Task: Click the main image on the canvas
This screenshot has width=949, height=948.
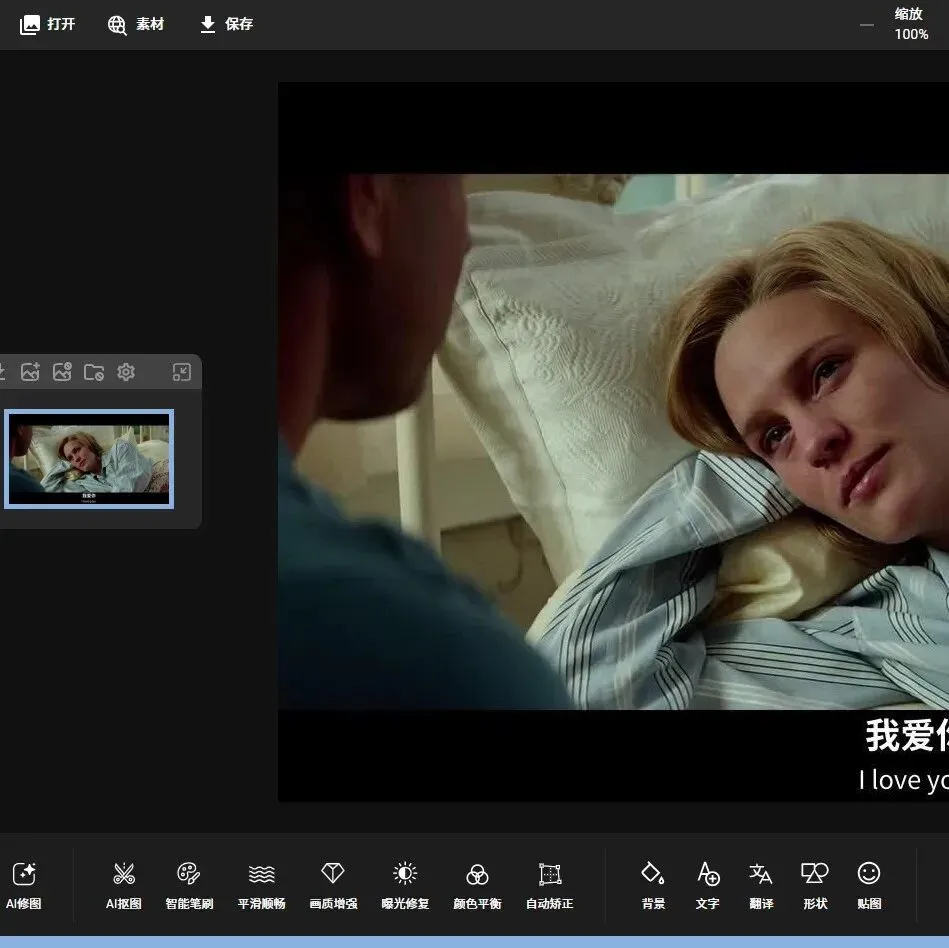Action: click(x=613, y=442)
